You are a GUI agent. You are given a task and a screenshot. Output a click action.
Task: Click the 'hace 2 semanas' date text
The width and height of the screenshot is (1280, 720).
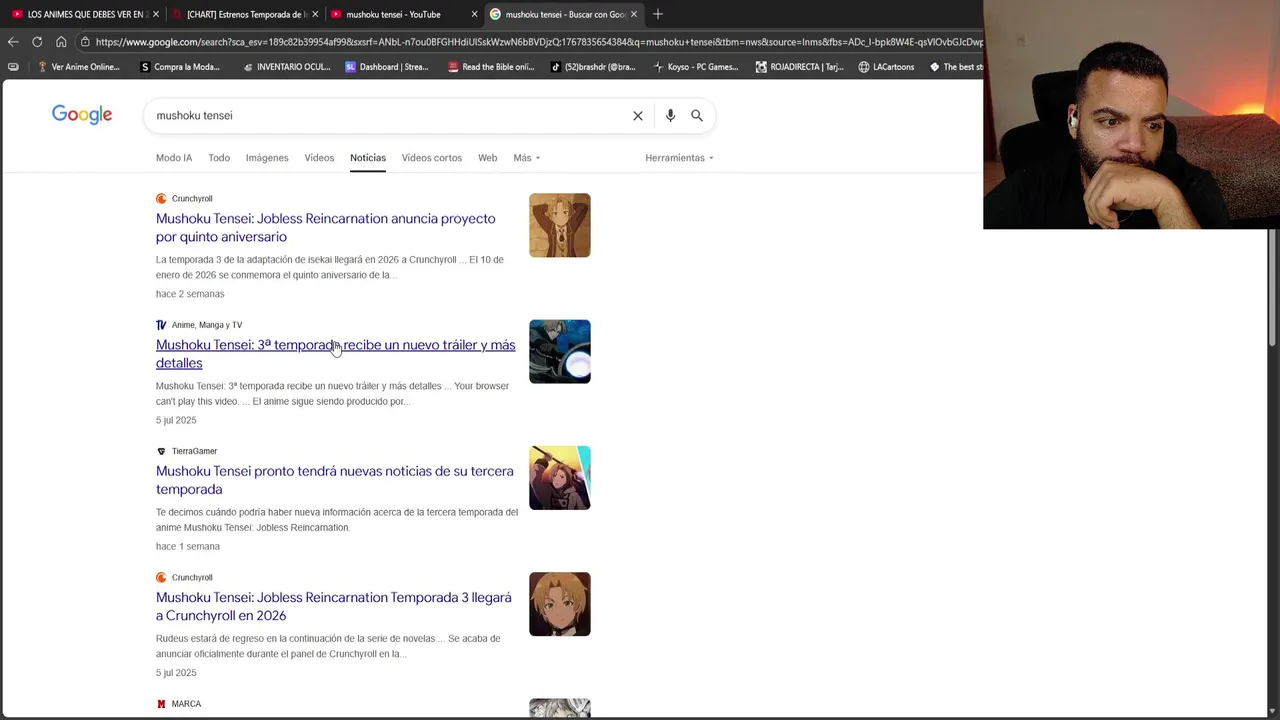coord(190,294)
